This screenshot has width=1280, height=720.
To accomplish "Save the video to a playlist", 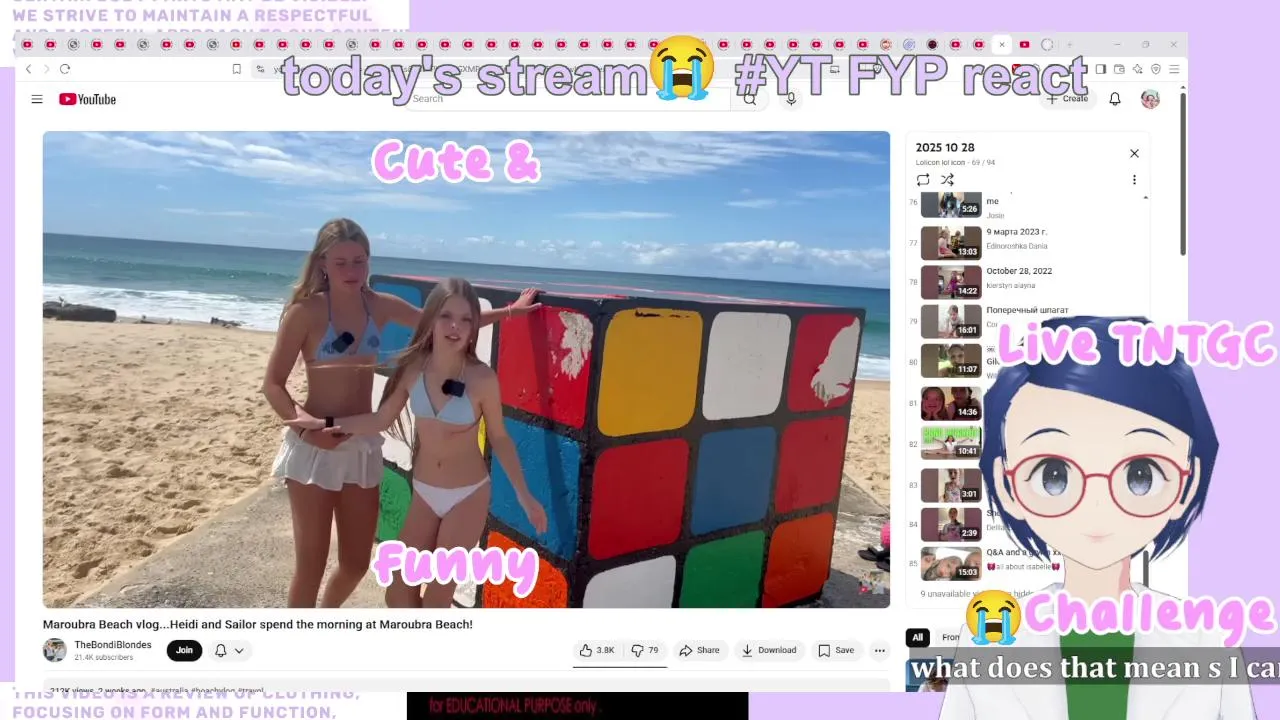I will (836, 650).
